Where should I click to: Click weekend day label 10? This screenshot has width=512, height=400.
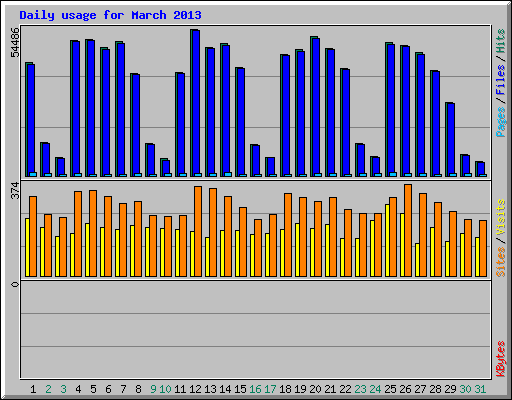coord(165,389)
